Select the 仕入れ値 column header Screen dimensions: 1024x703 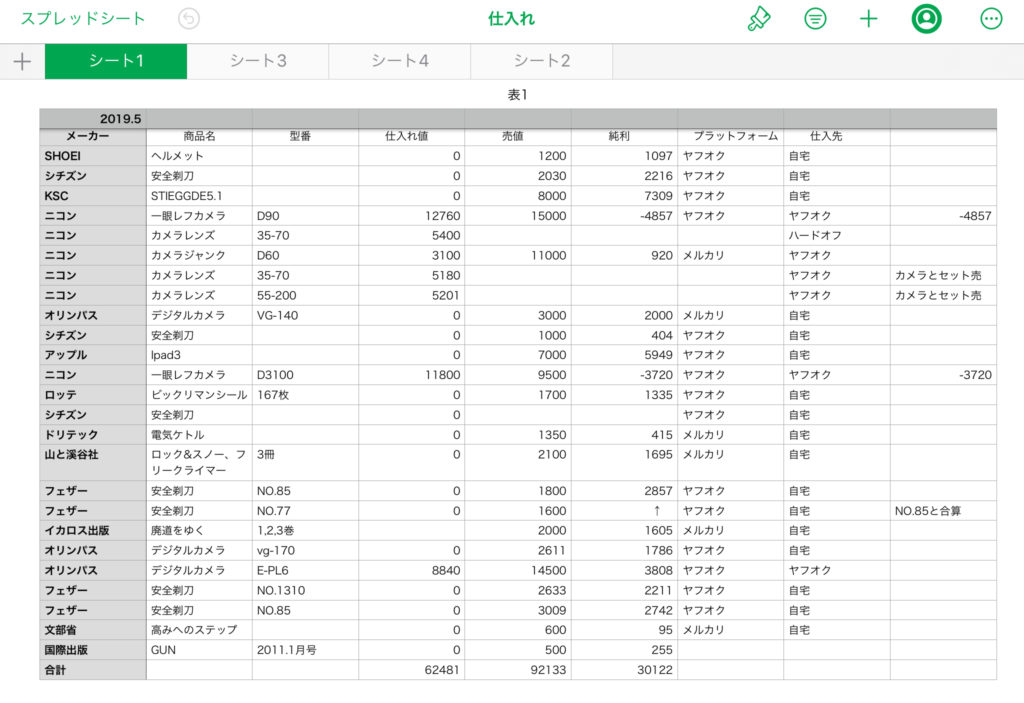click(x=411, y=136)
